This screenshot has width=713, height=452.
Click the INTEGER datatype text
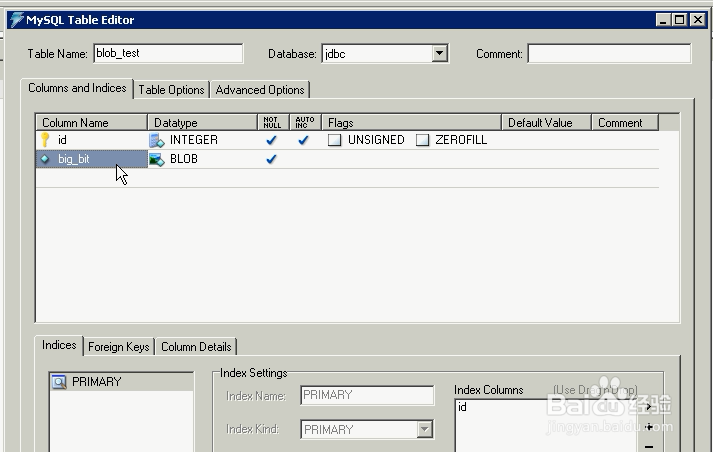coord(194,140)
